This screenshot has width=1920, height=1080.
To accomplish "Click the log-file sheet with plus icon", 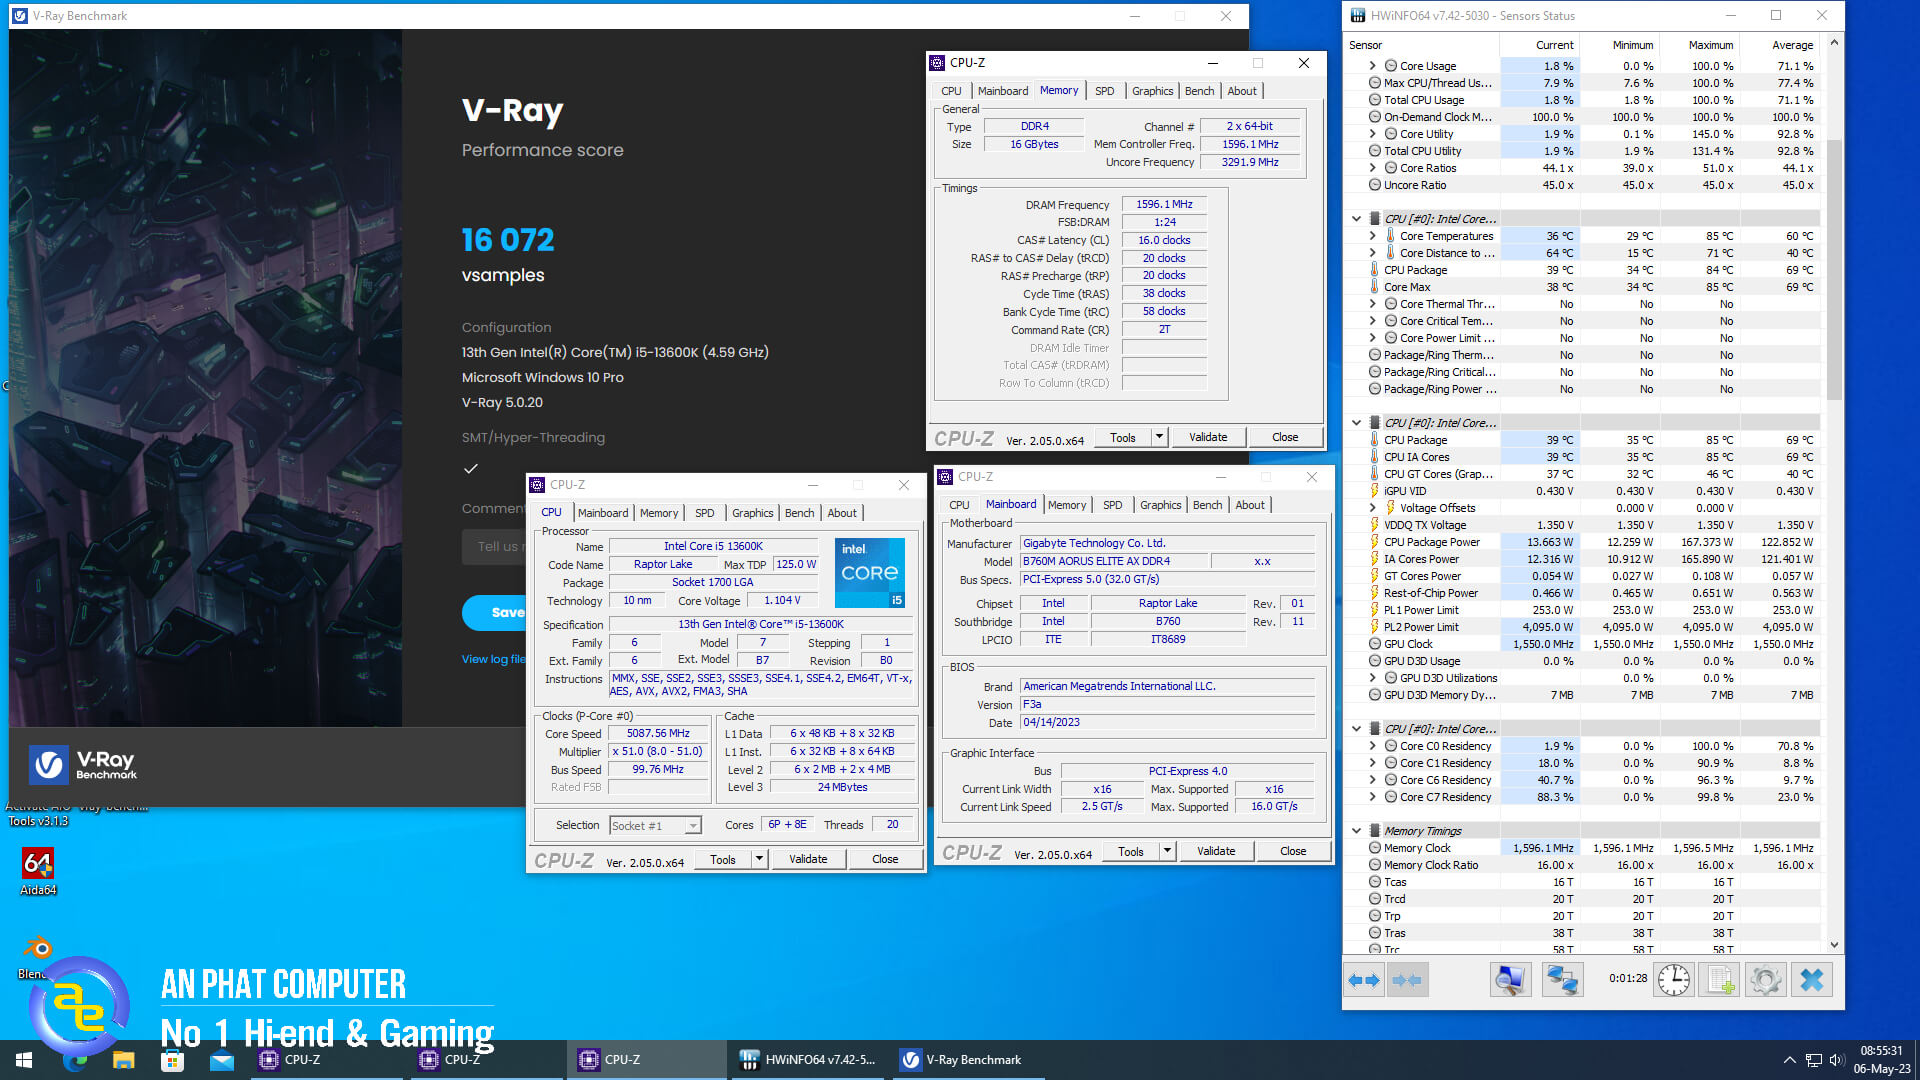I will click(x=1720, y=980).
